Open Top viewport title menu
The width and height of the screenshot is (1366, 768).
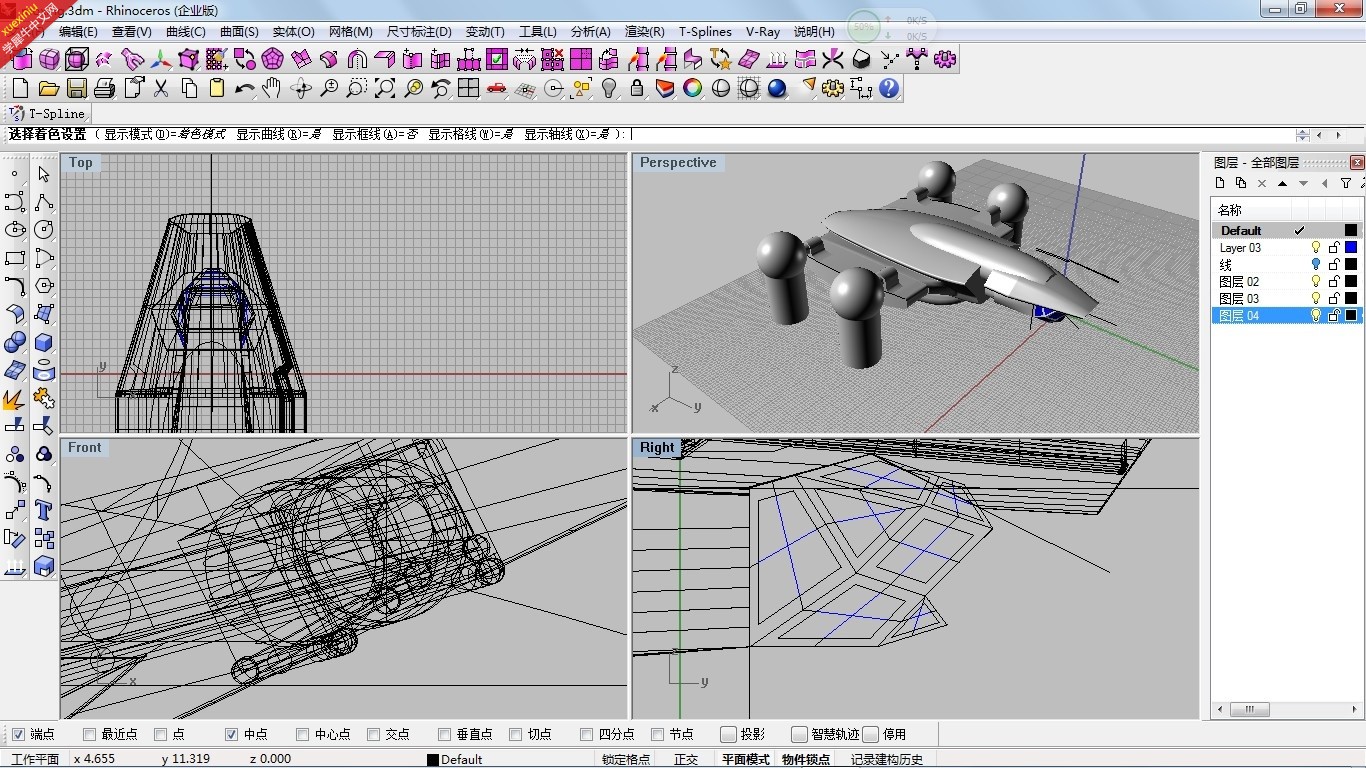pos(80,163)
